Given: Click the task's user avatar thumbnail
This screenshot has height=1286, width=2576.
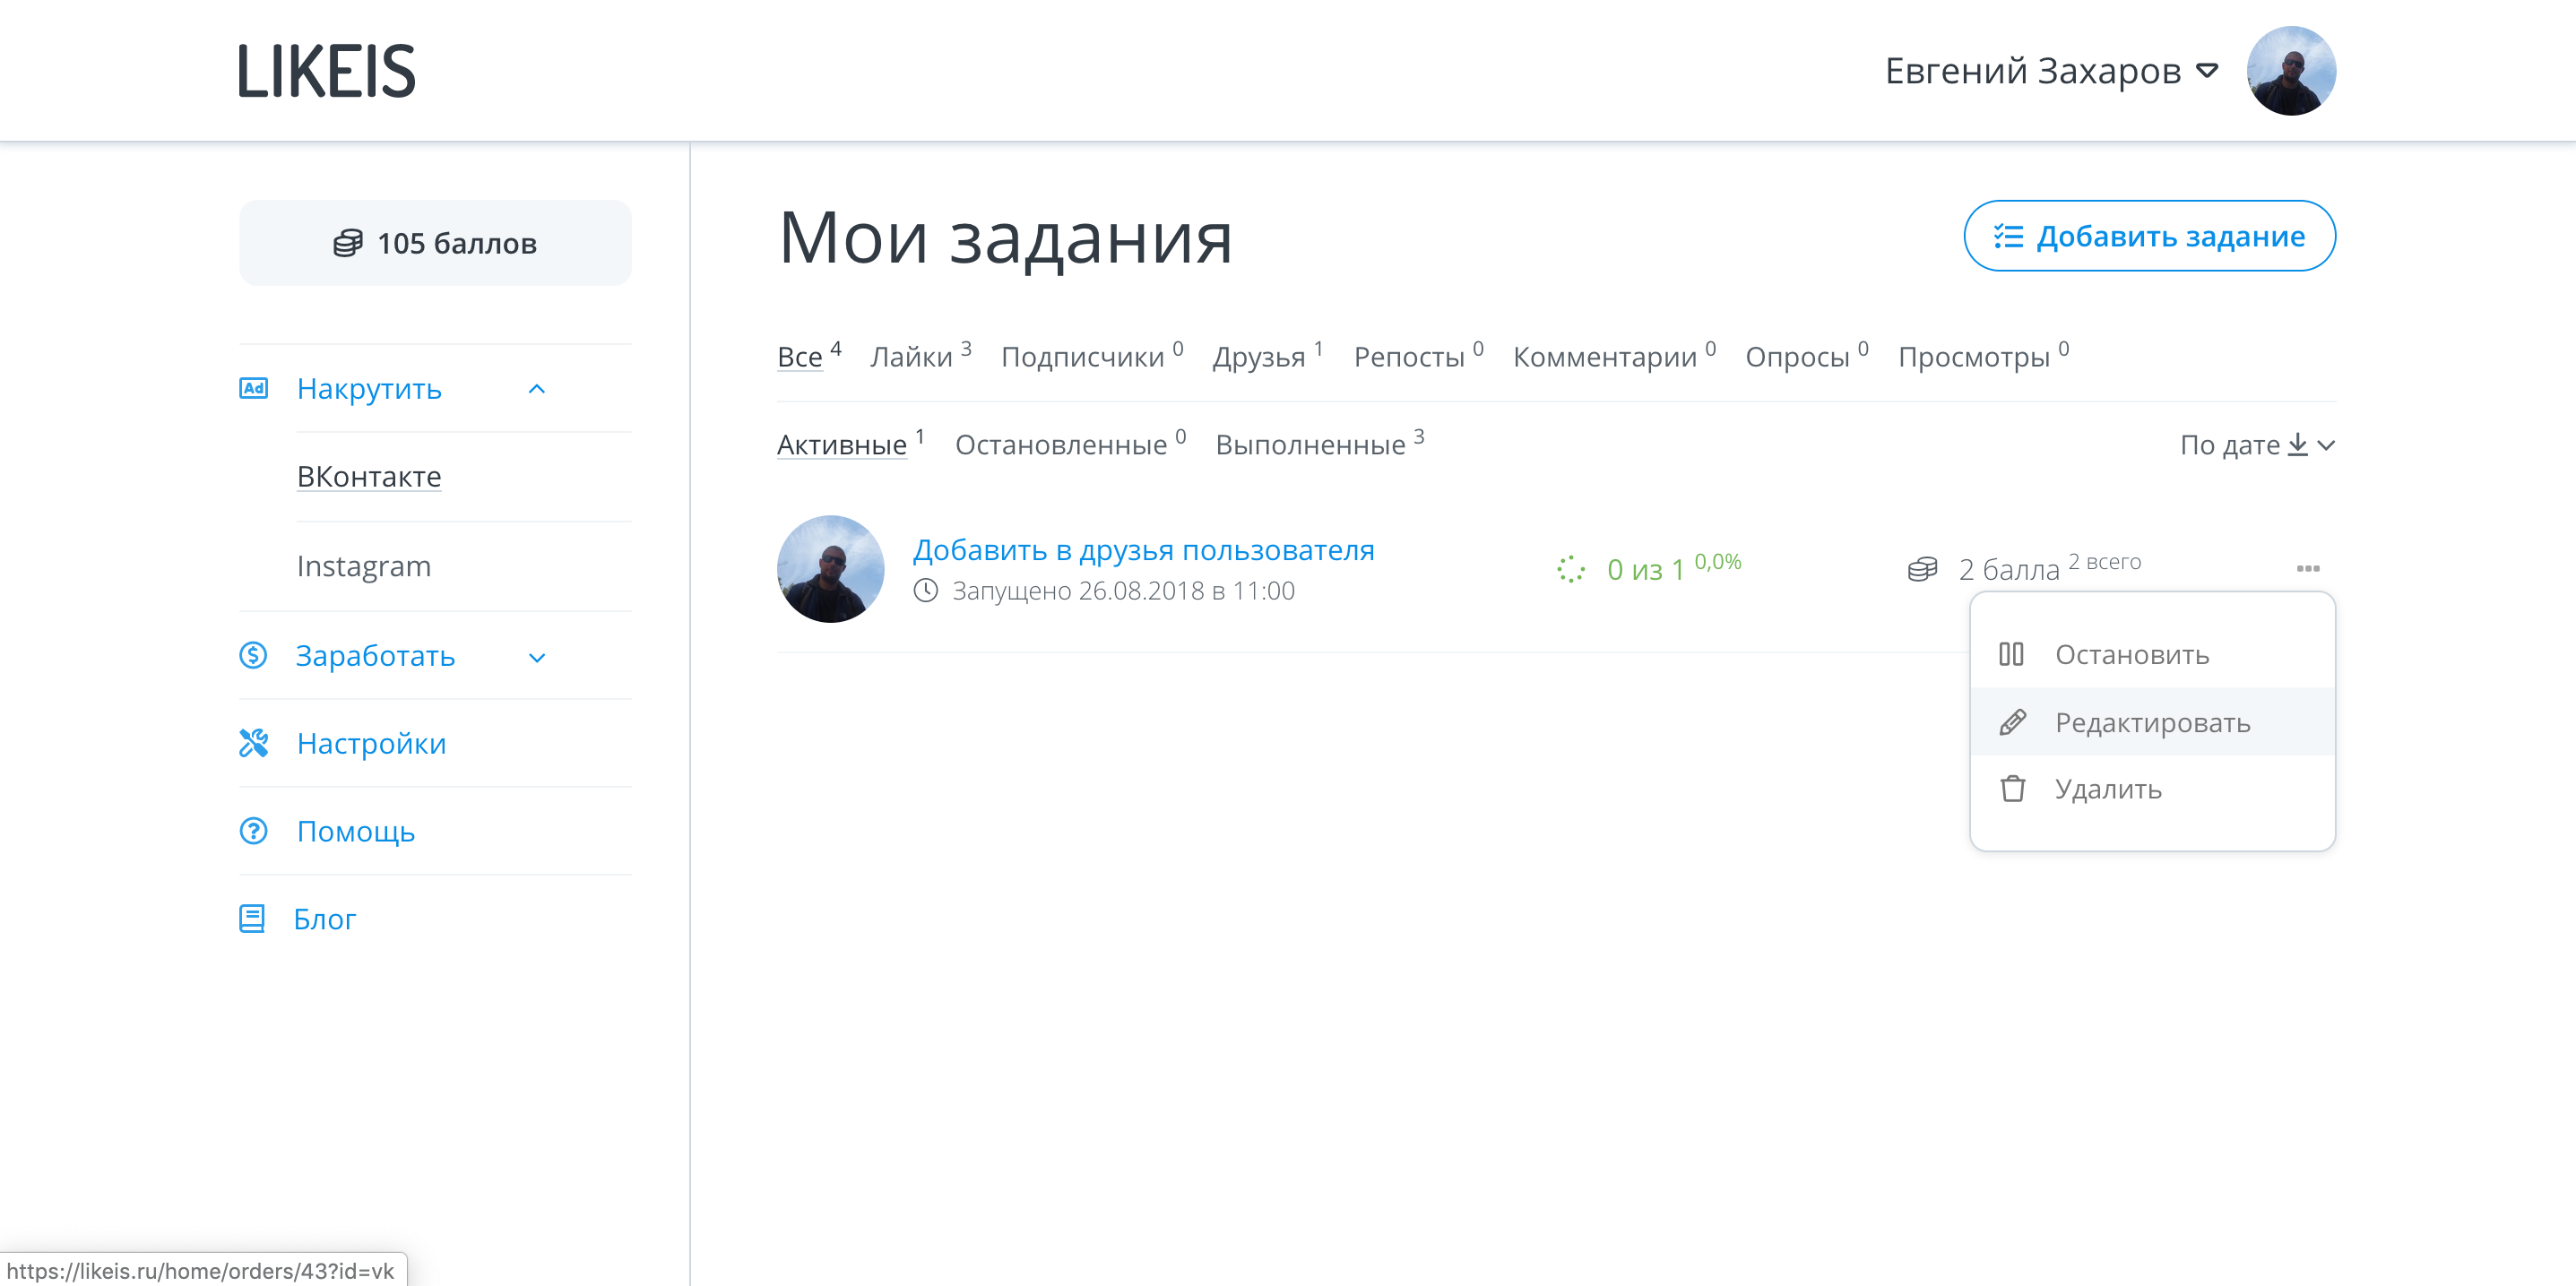Looking at the screenshot, I should (830, 569).
